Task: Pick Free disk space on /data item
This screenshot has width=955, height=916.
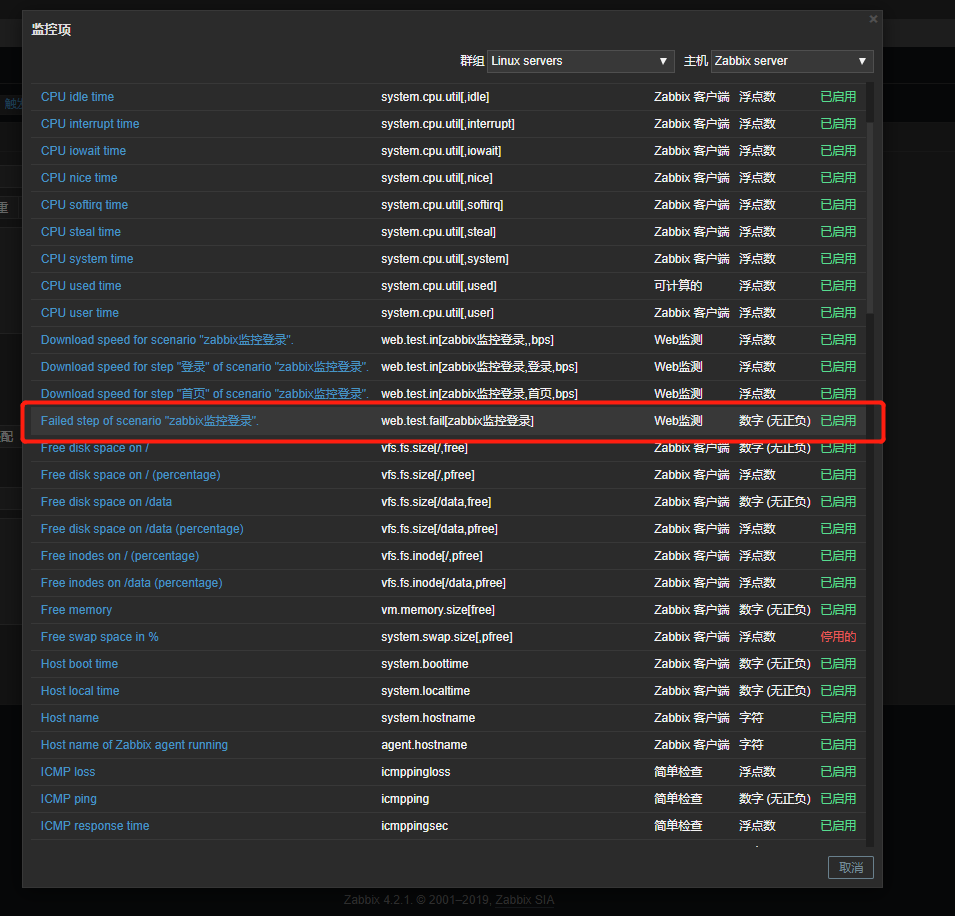Action: tap(106, 502)
